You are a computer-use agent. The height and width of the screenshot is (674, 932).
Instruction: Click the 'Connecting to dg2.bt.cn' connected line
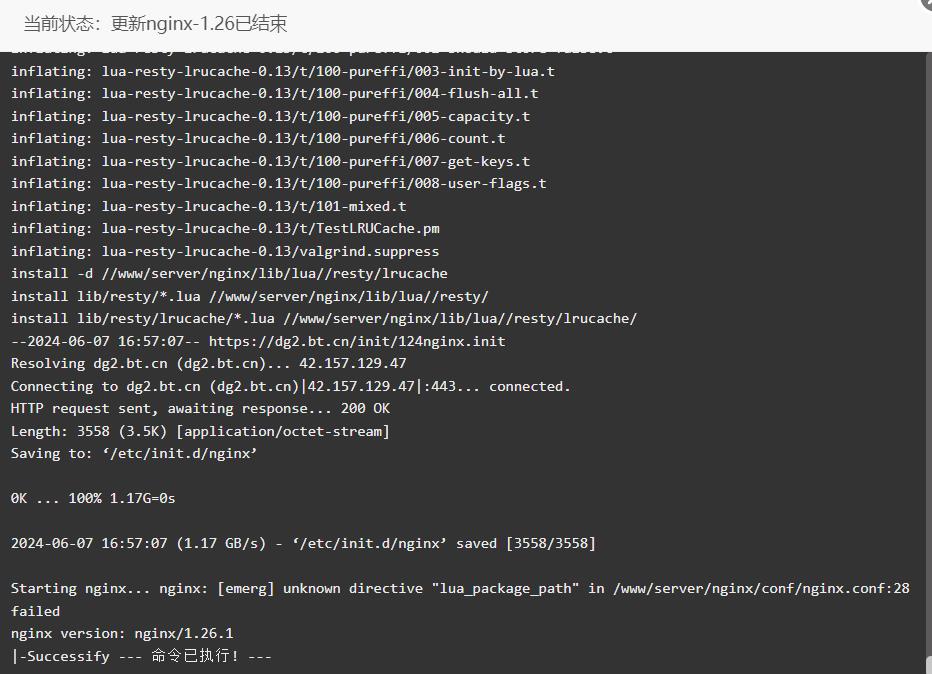[x=291, y=386]
